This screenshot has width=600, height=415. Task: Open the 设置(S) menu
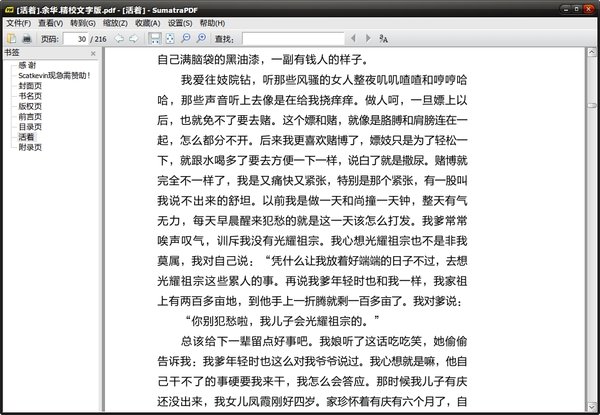pos(180,23)
